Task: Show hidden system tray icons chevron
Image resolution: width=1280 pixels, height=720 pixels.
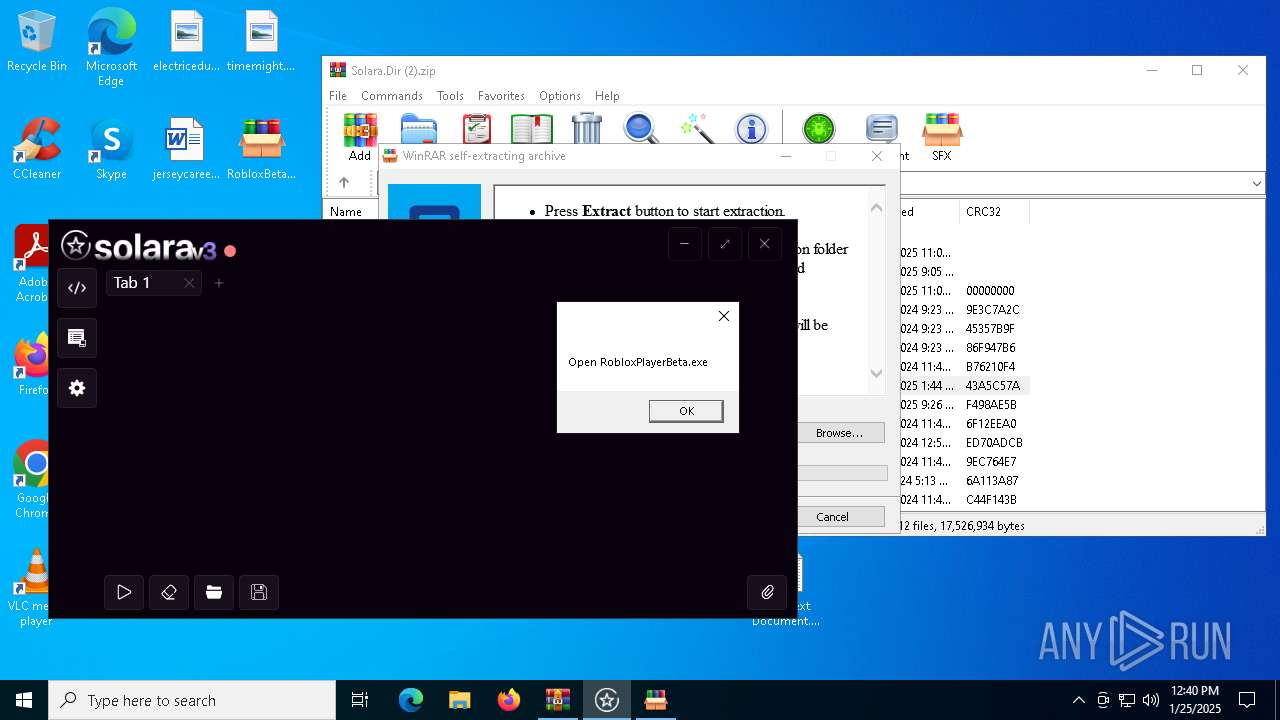Action: pos(1078,700)
